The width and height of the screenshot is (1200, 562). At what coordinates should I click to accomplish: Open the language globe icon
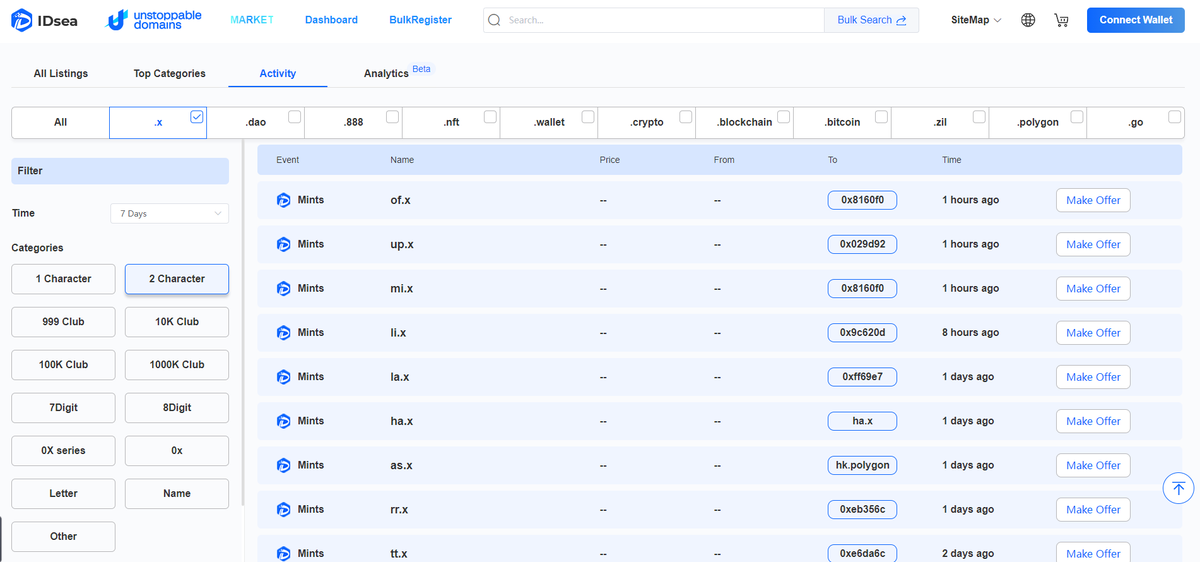tap(1028, 20)
